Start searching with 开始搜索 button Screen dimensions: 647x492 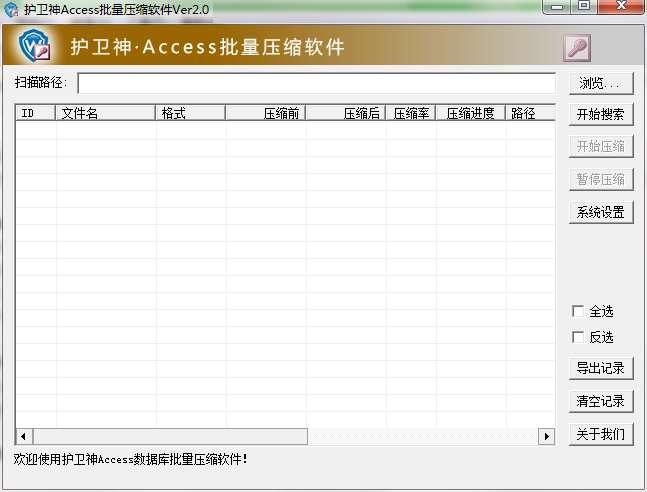coord(601,114)
